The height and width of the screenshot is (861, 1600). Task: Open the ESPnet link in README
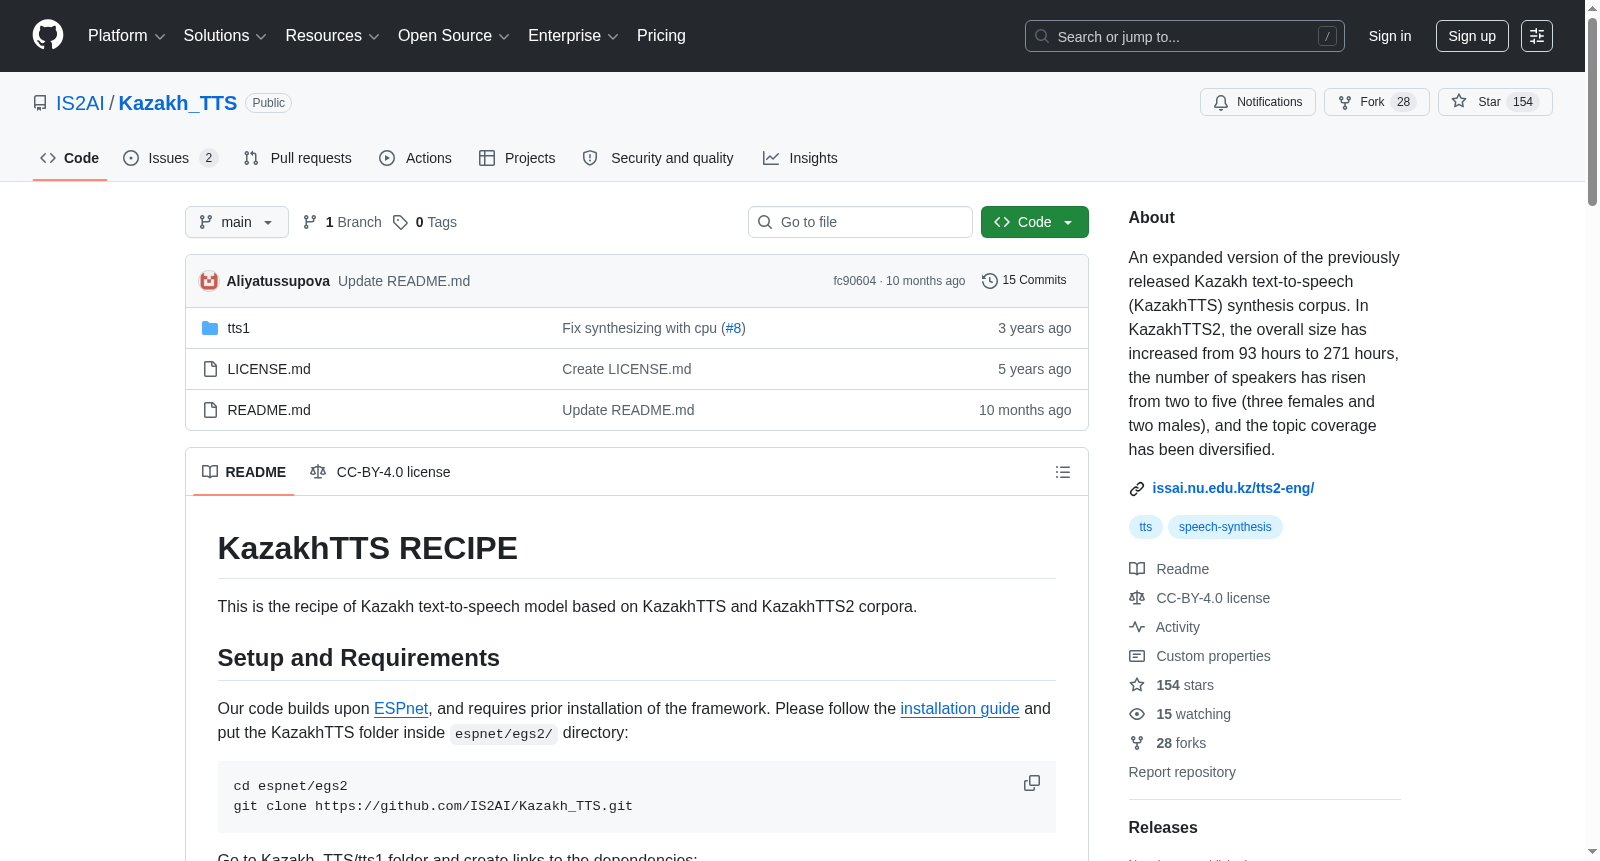click(401, 709)
